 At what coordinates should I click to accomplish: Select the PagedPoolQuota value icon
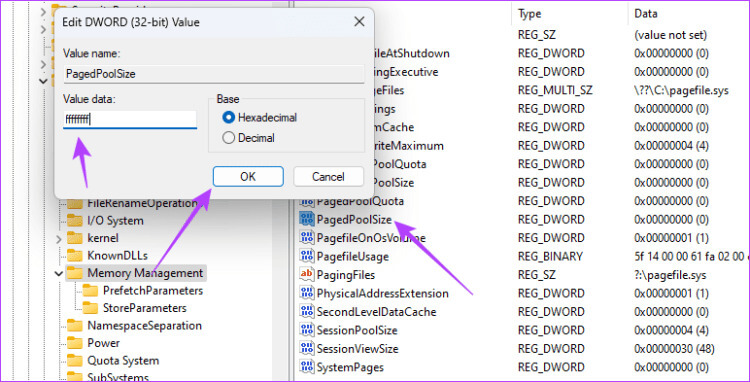tap(306, 201)
